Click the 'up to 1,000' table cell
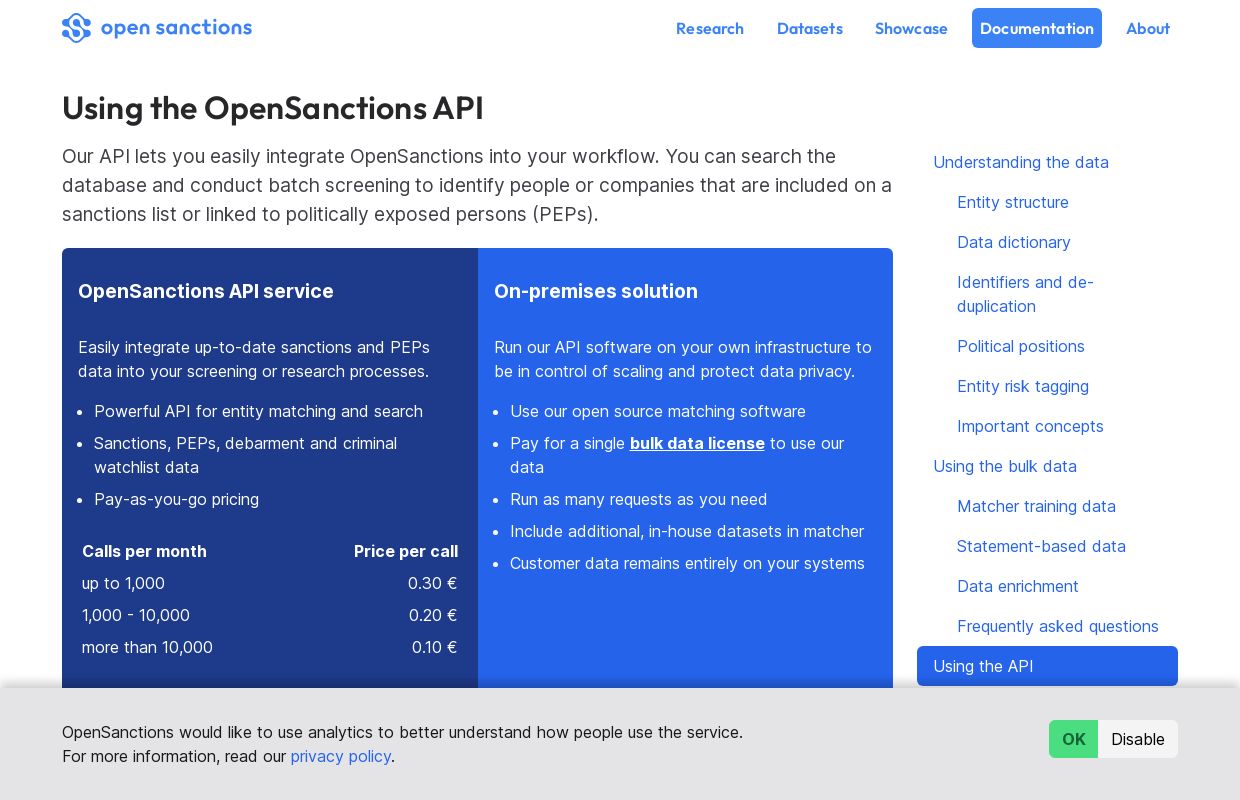 point(124,583)
